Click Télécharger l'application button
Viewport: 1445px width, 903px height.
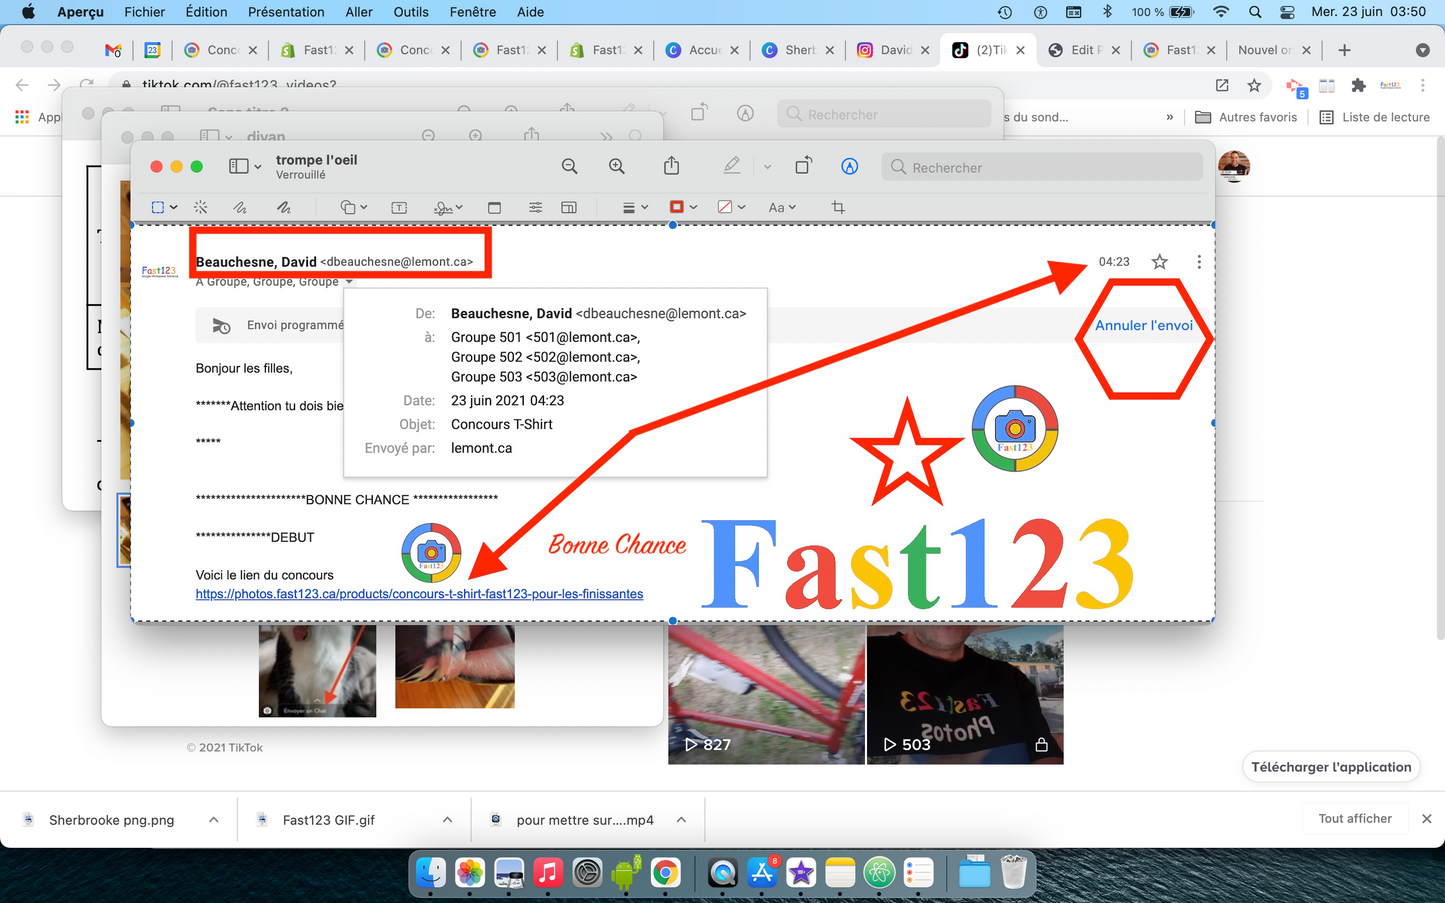click(x=1331, y=767)
